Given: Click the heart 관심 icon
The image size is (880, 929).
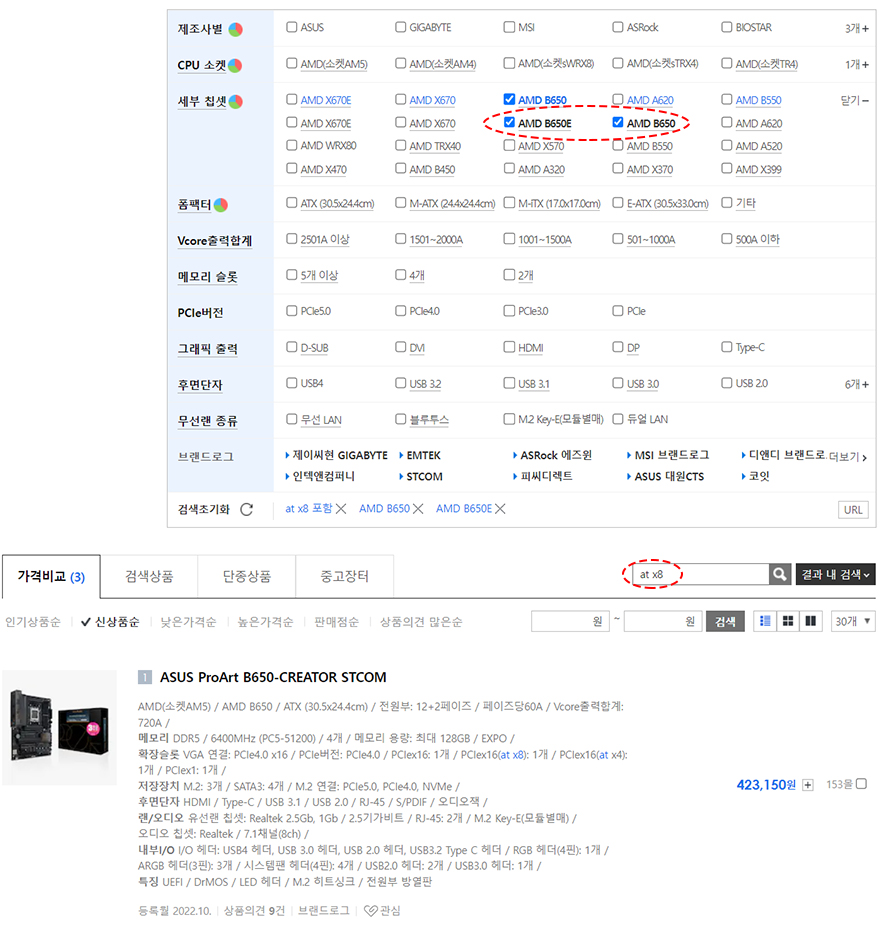Looking at the screenshot, I should (x=370, y=911).
